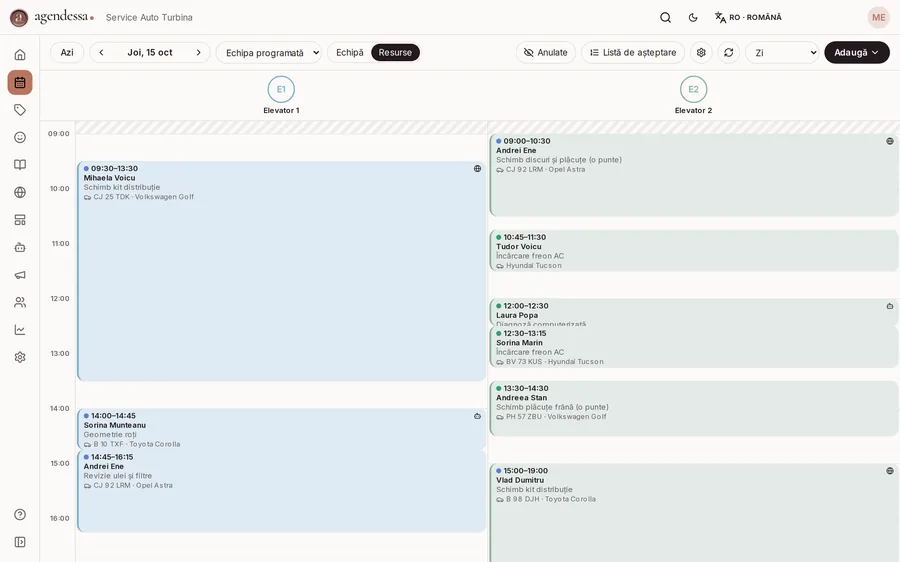Open Andrei Ene 09:00–10:30 appointment

(x=693, y=175)
